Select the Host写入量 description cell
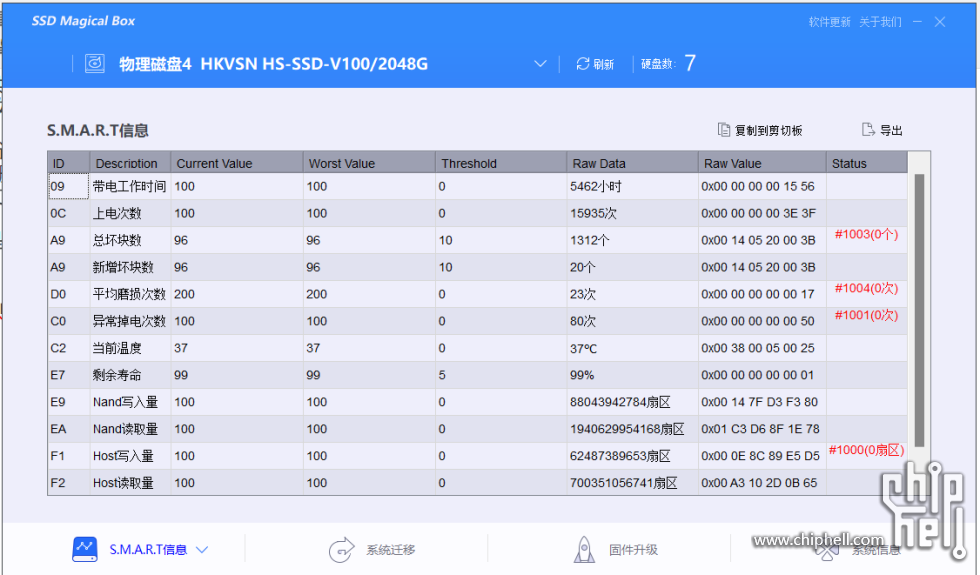The image size is (980, 575). pos(130,456)
